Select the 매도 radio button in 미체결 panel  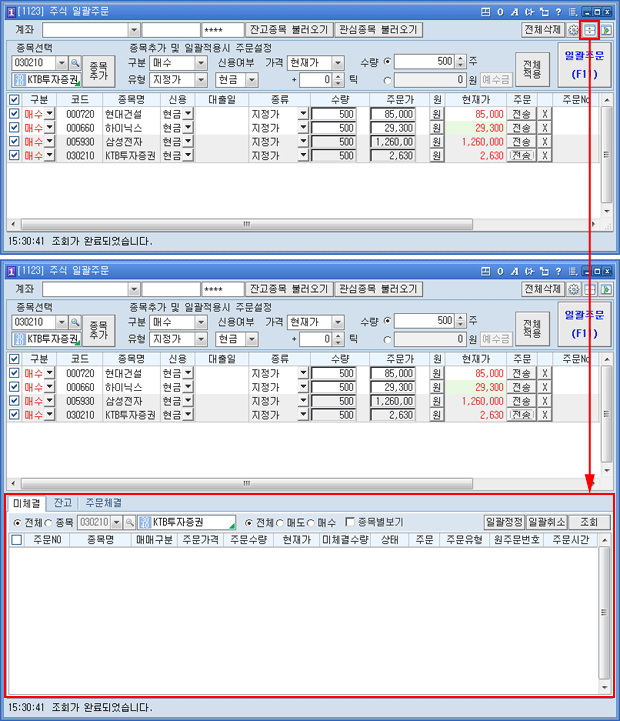pyautogui.click(x=281, y=522)
